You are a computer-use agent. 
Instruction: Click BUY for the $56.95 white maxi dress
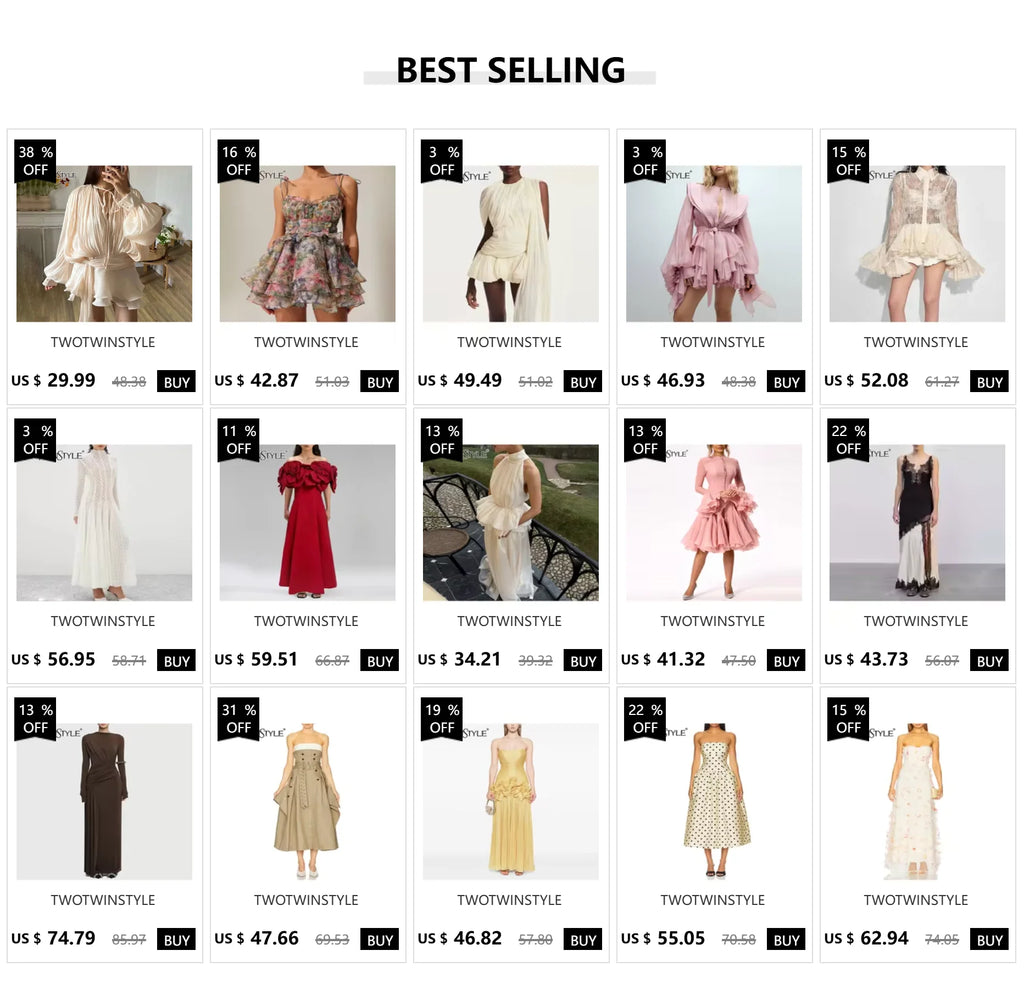tap(176, 661)
